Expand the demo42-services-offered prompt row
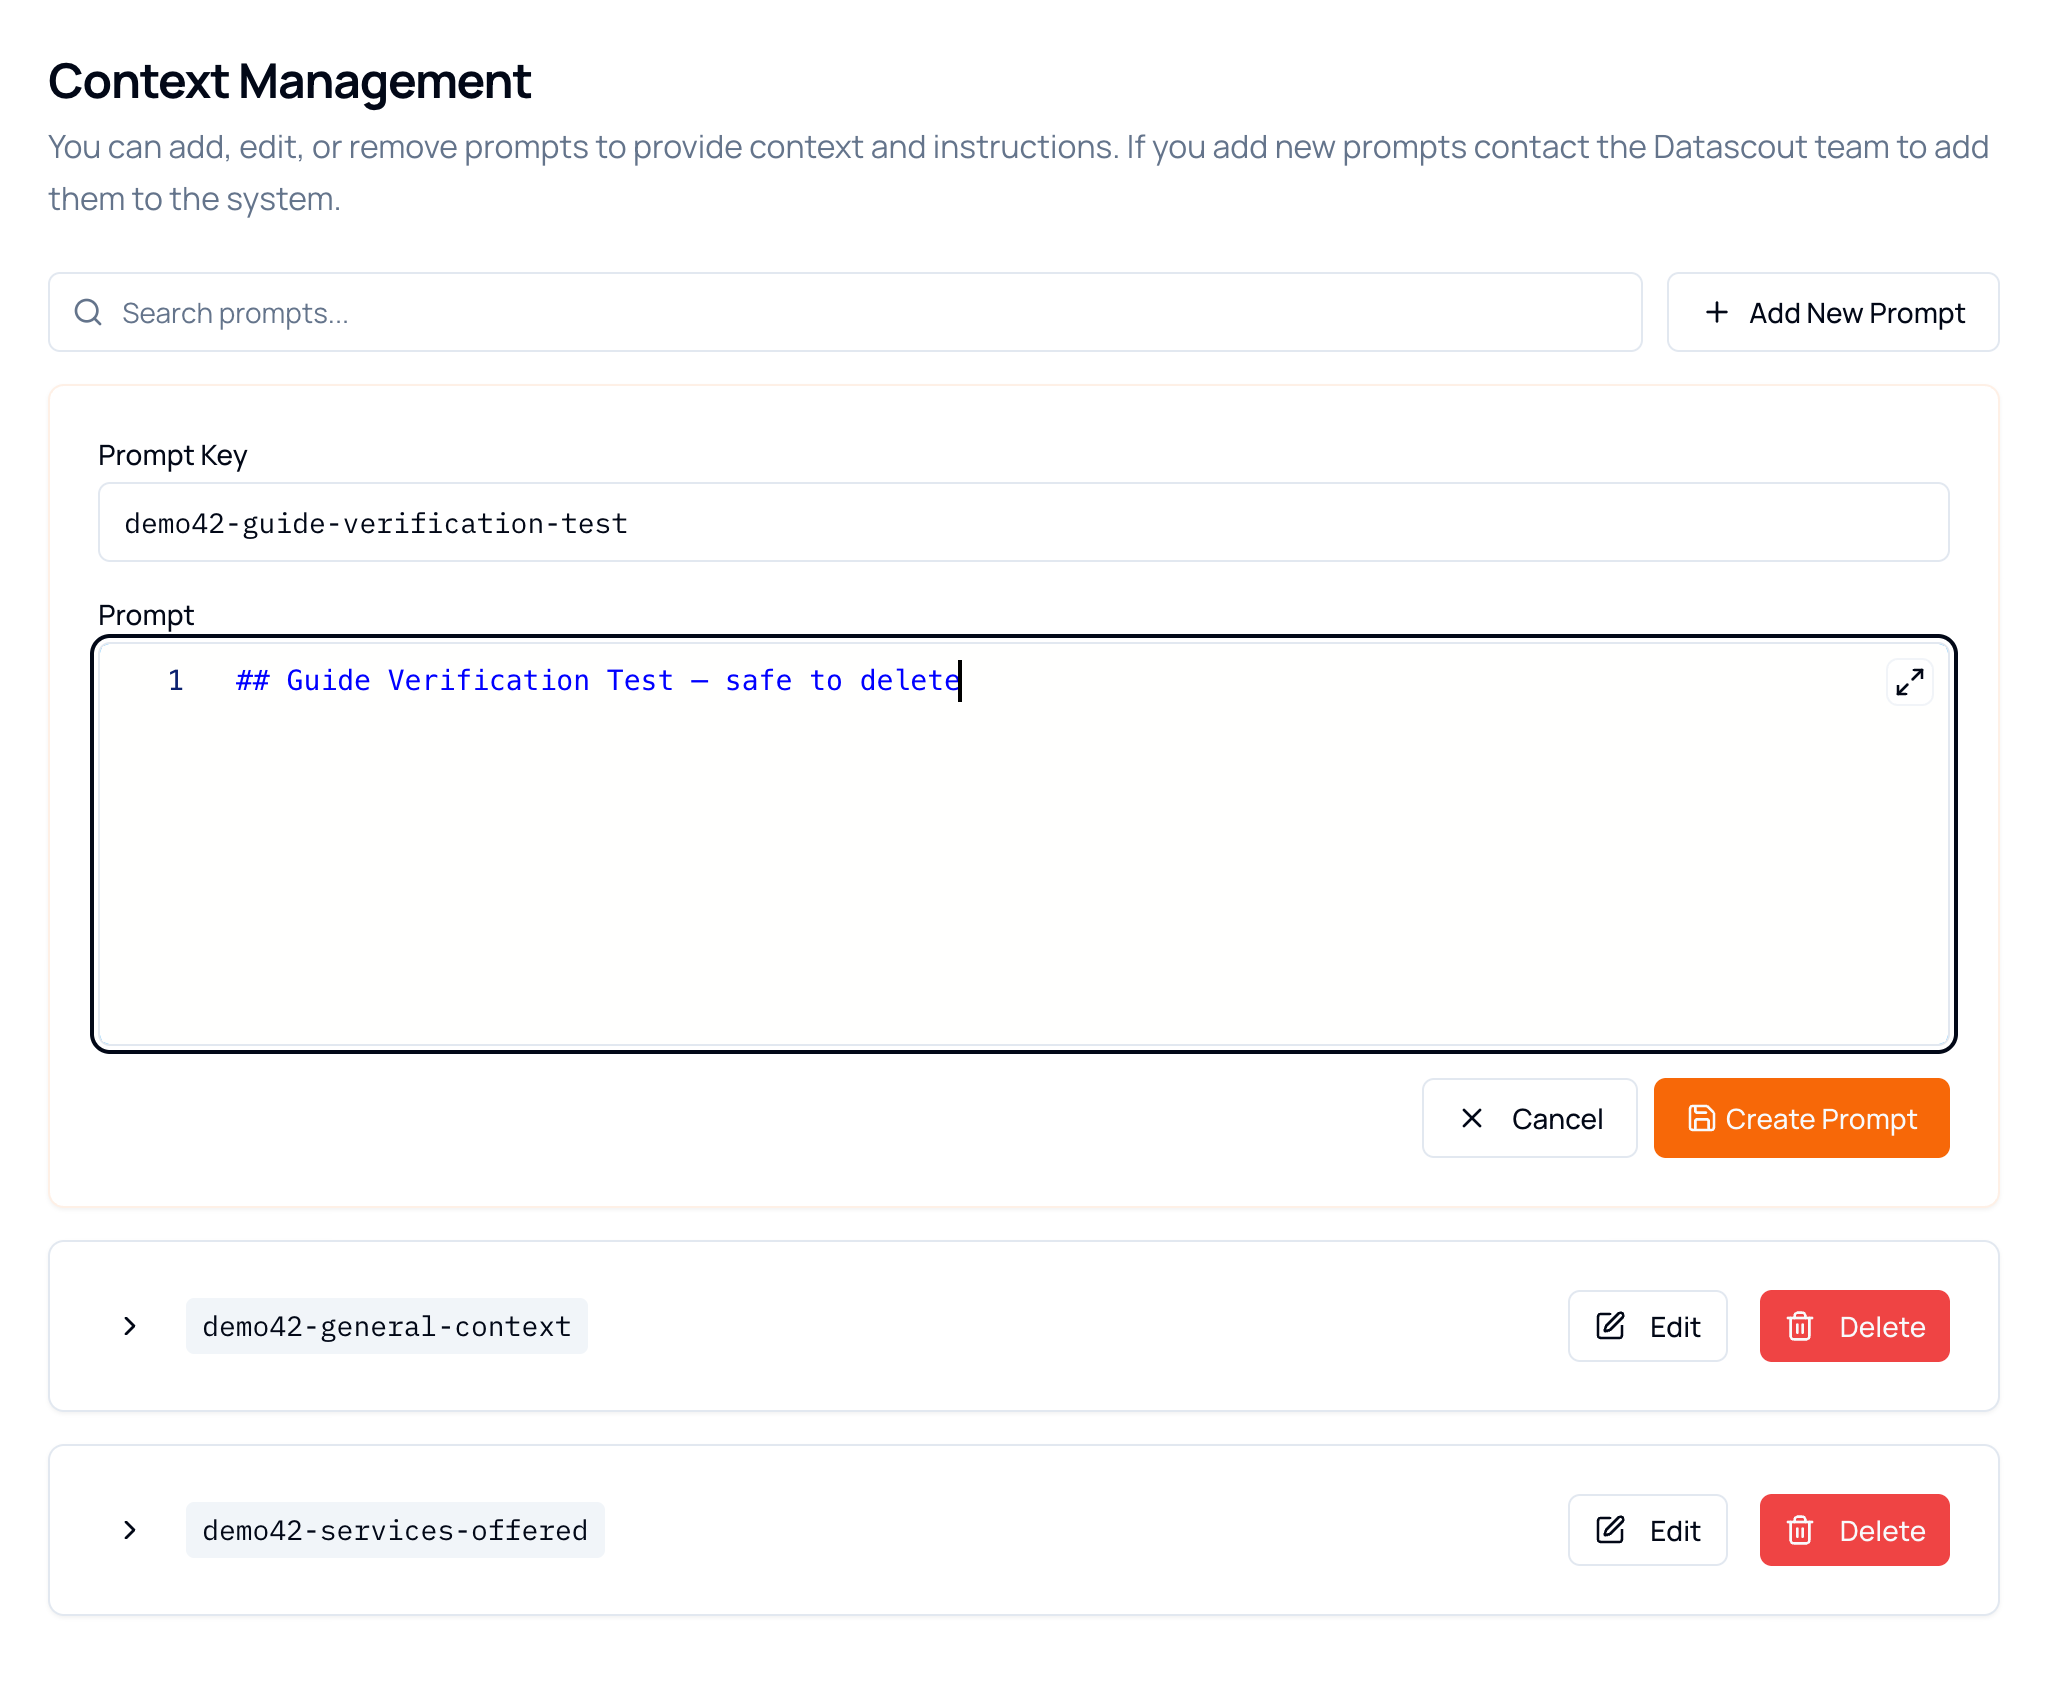Viewport: 2049px width, 1696px height. [x=129, y=1530]
